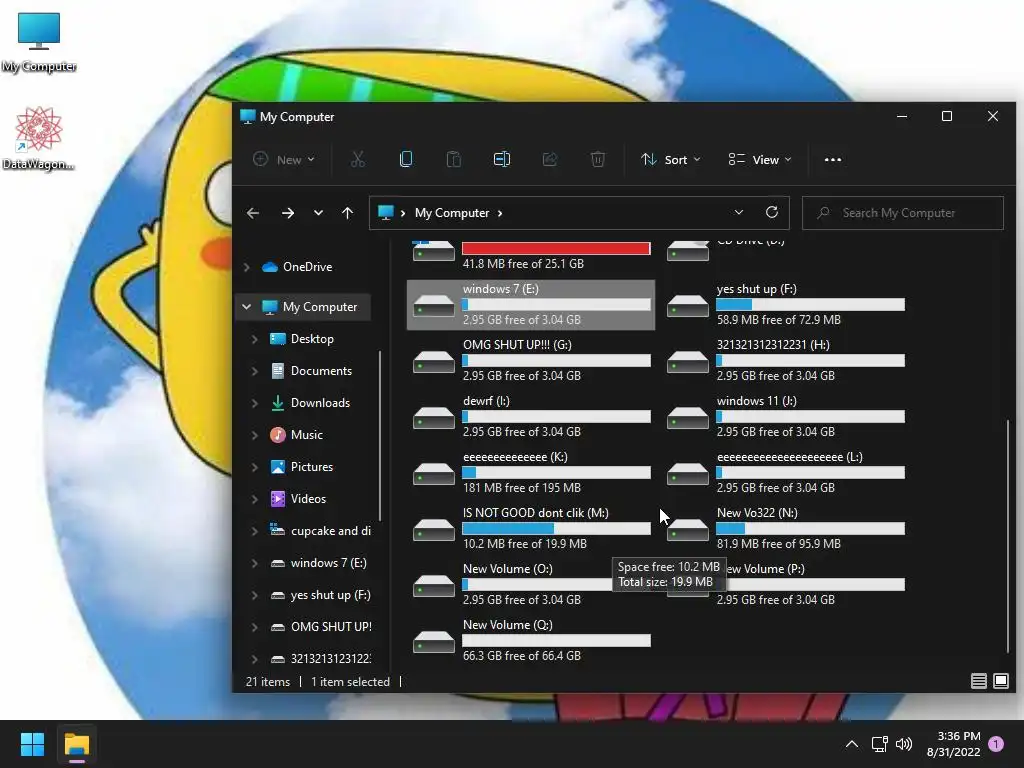Go up one level with up arrow
1024x768 pixels.
[x=347, y=213]
